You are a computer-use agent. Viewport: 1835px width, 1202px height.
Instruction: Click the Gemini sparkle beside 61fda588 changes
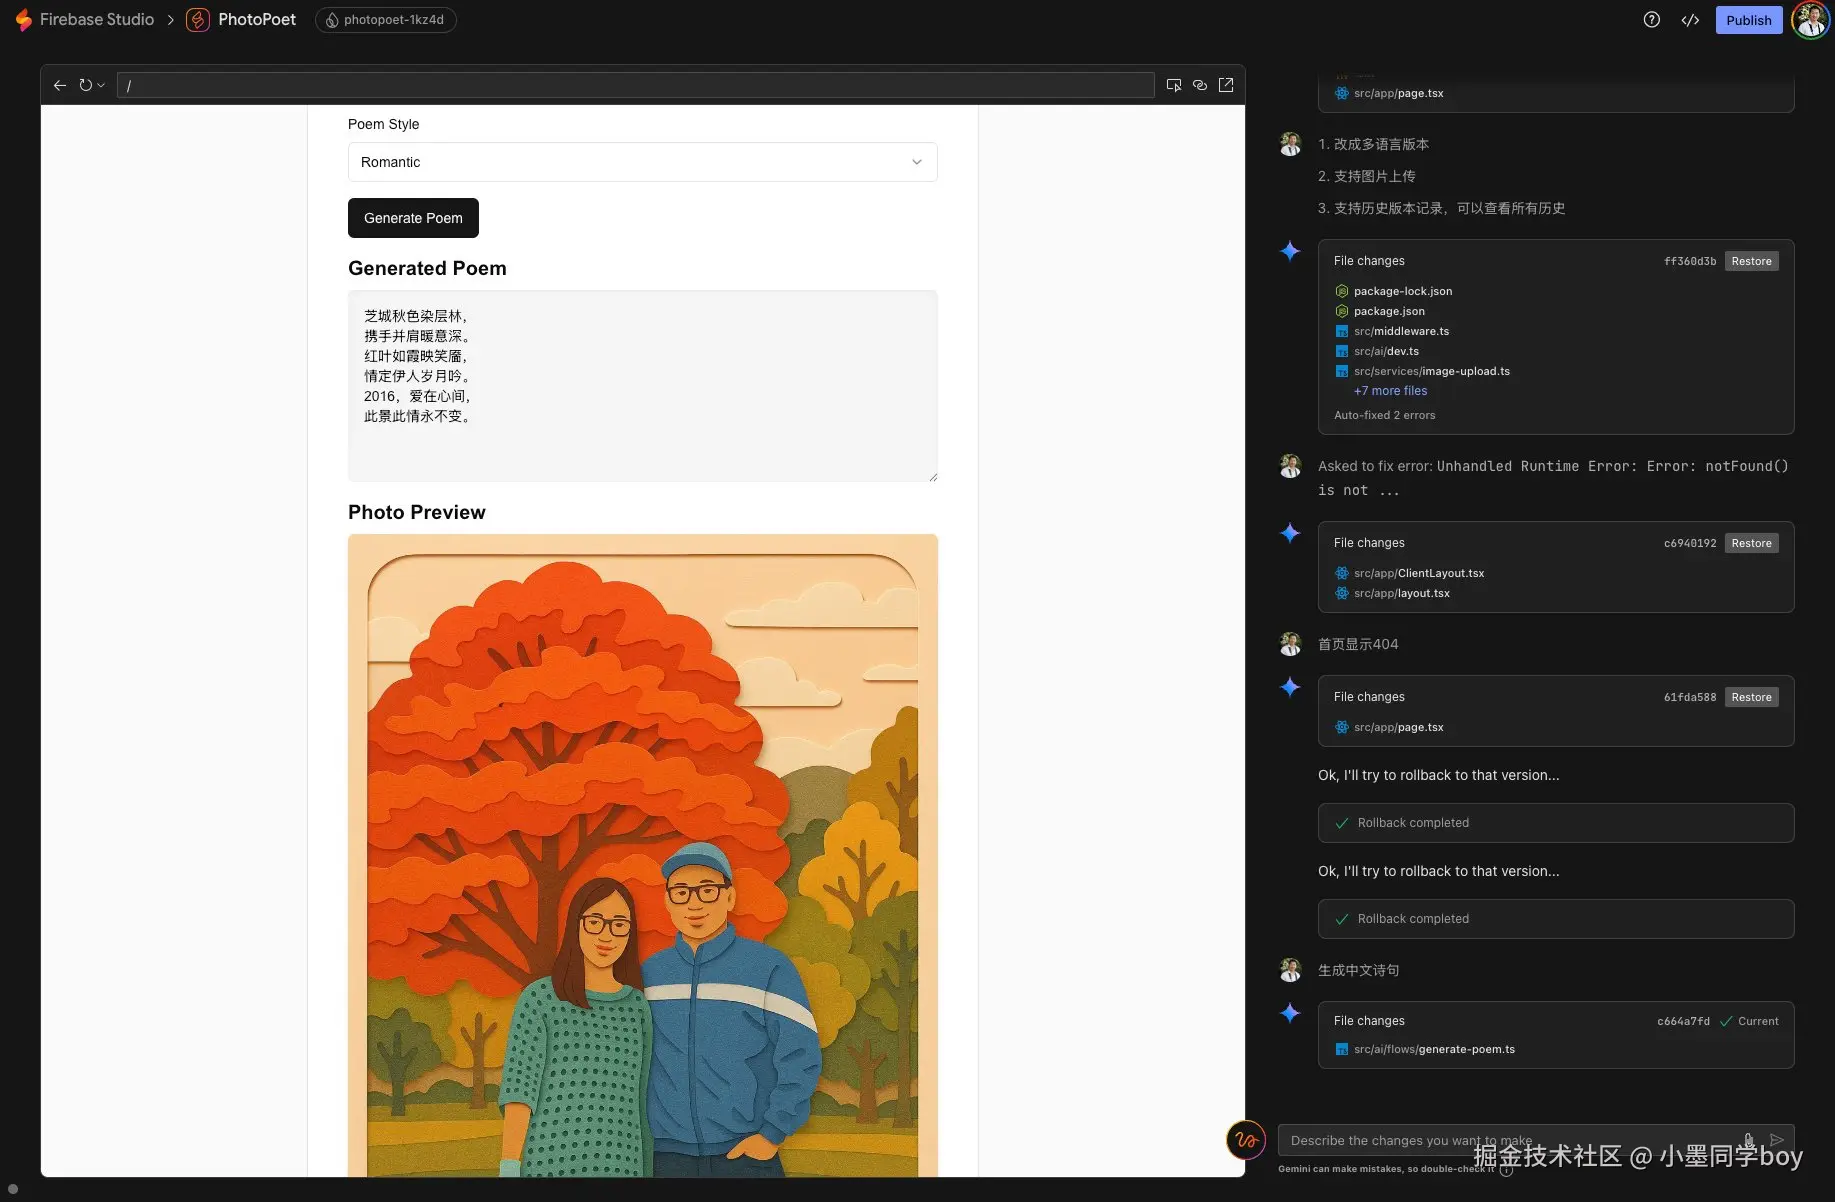[1290, 687]
